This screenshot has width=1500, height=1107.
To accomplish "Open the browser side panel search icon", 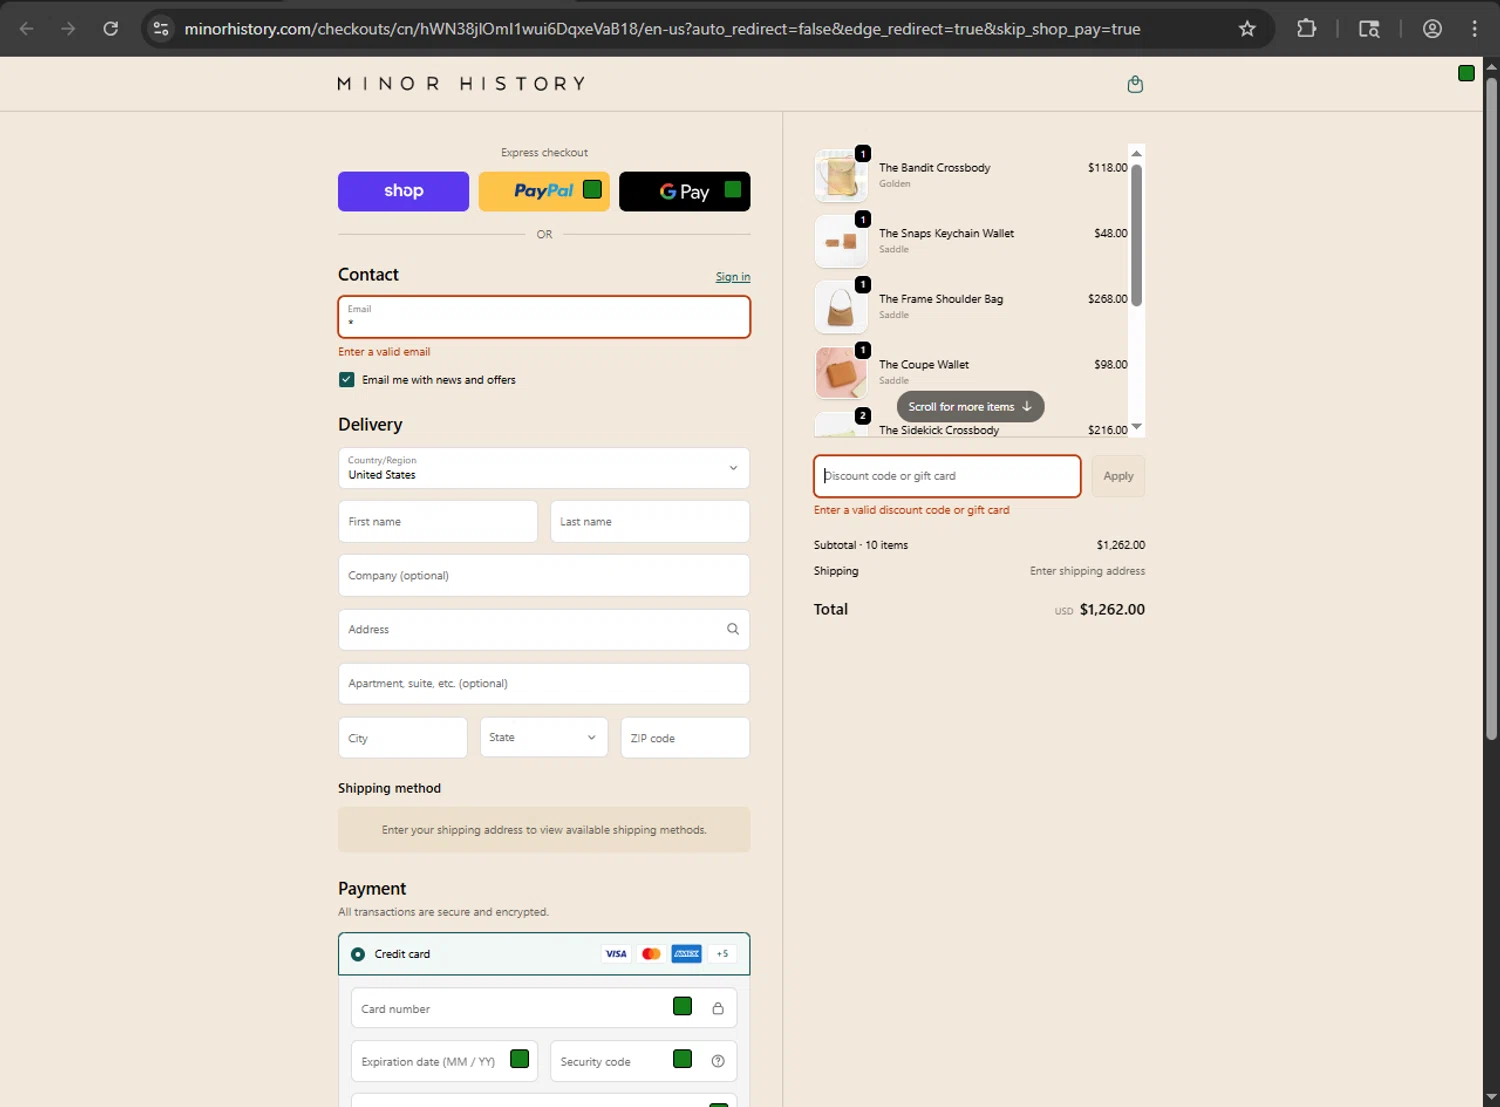I will [1369, 29].
